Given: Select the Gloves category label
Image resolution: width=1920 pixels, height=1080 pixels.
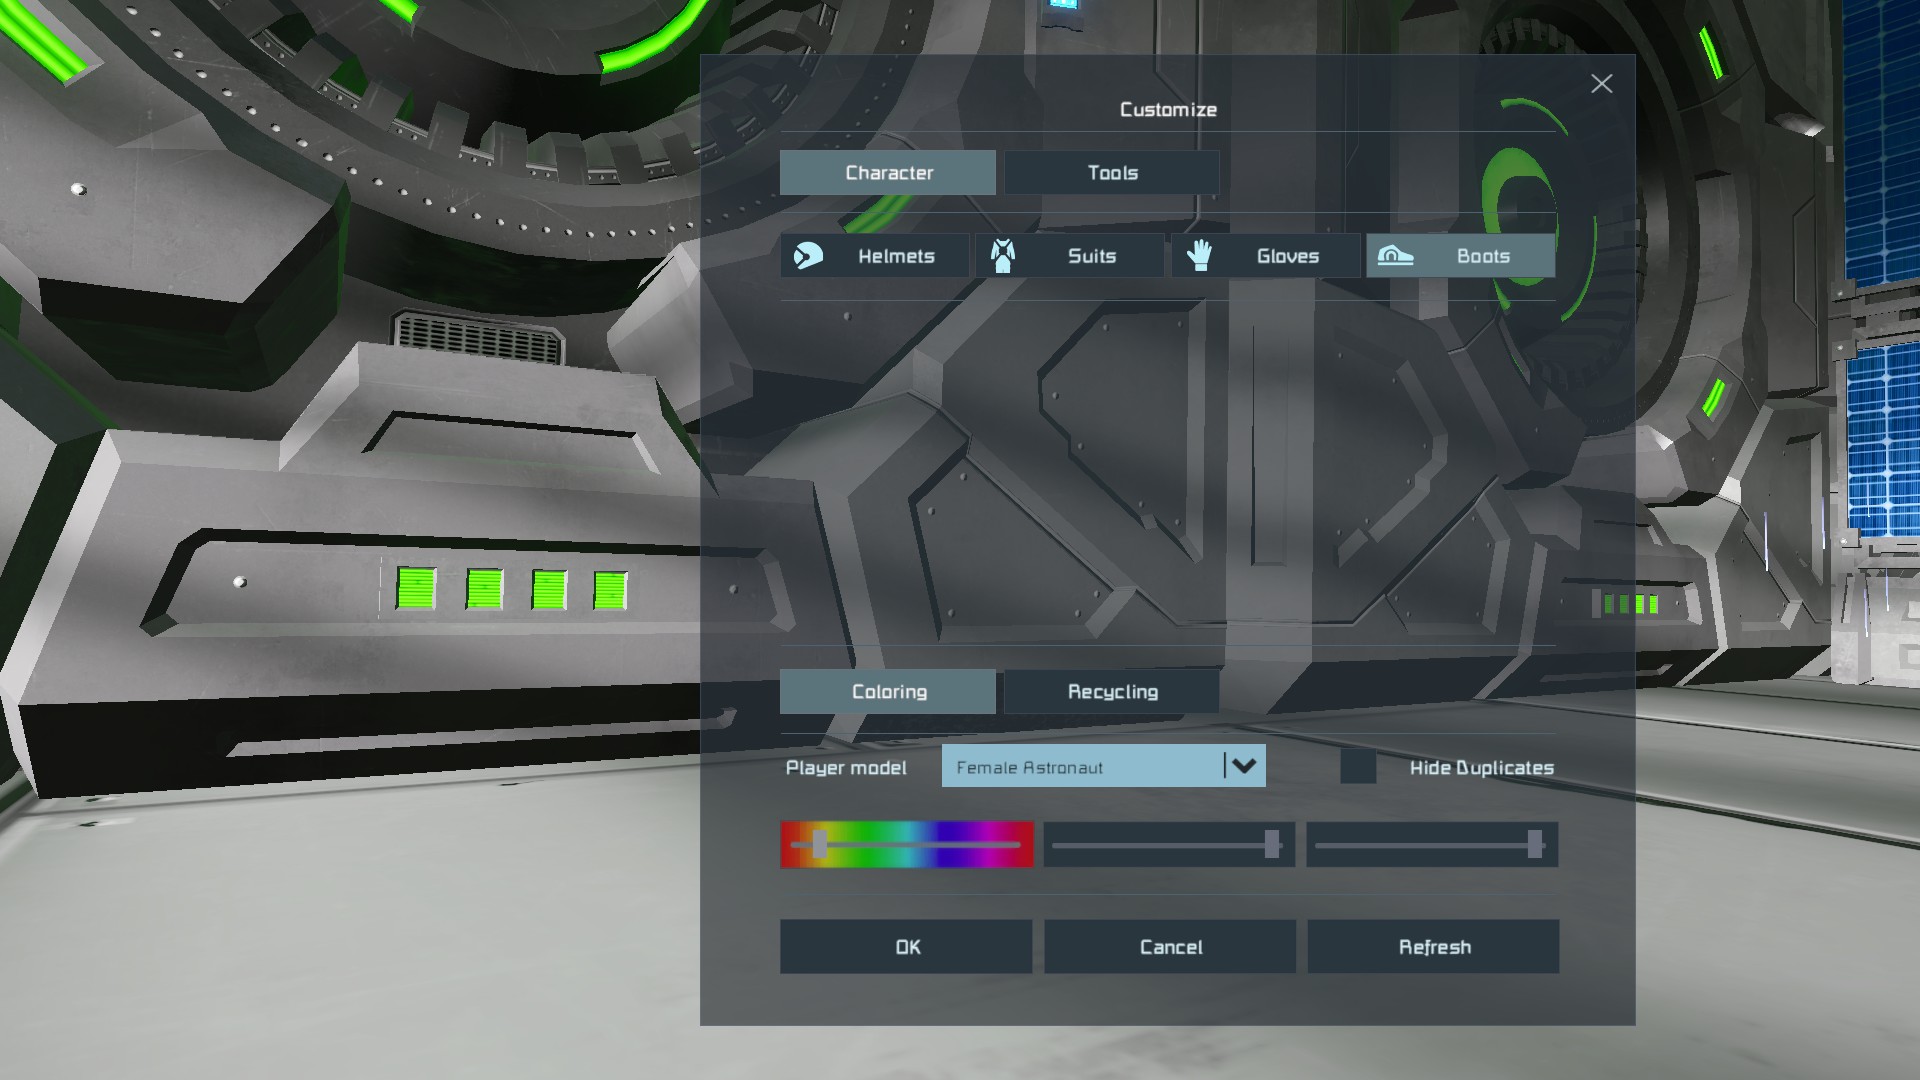Looking at the screenshot, I should click(x=1287, y=256).
